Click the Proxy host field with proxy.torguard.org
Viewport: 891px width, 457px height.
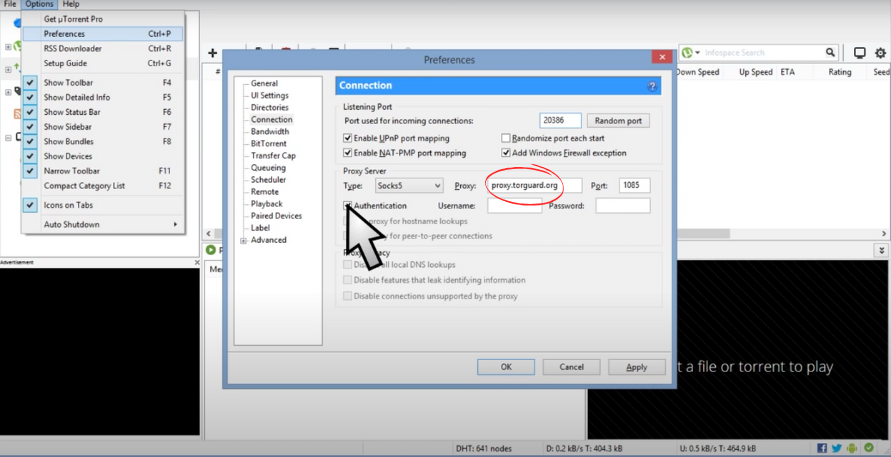click(534, 185)
